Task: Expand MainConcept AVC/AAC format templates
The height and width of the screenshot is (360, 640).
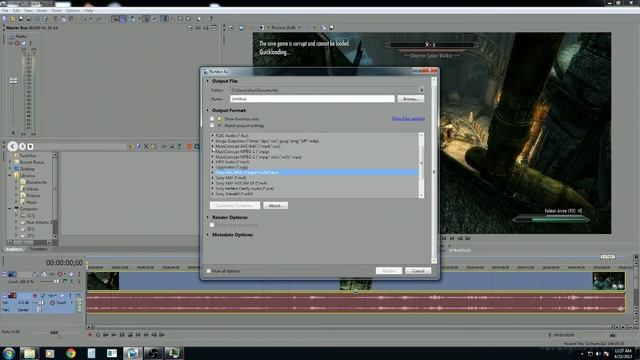Action: click(x=213, y=146)
